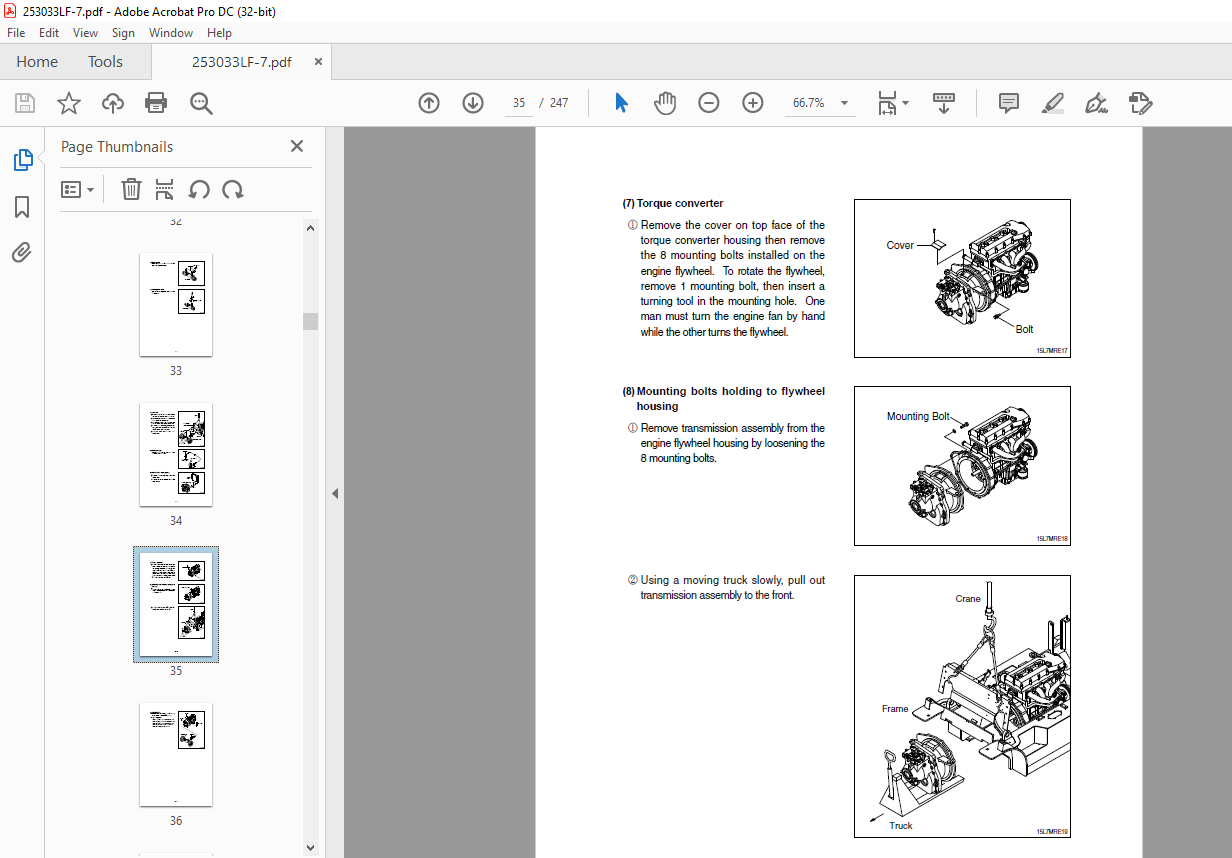Go to next page arrow

(x=473, y=103)
